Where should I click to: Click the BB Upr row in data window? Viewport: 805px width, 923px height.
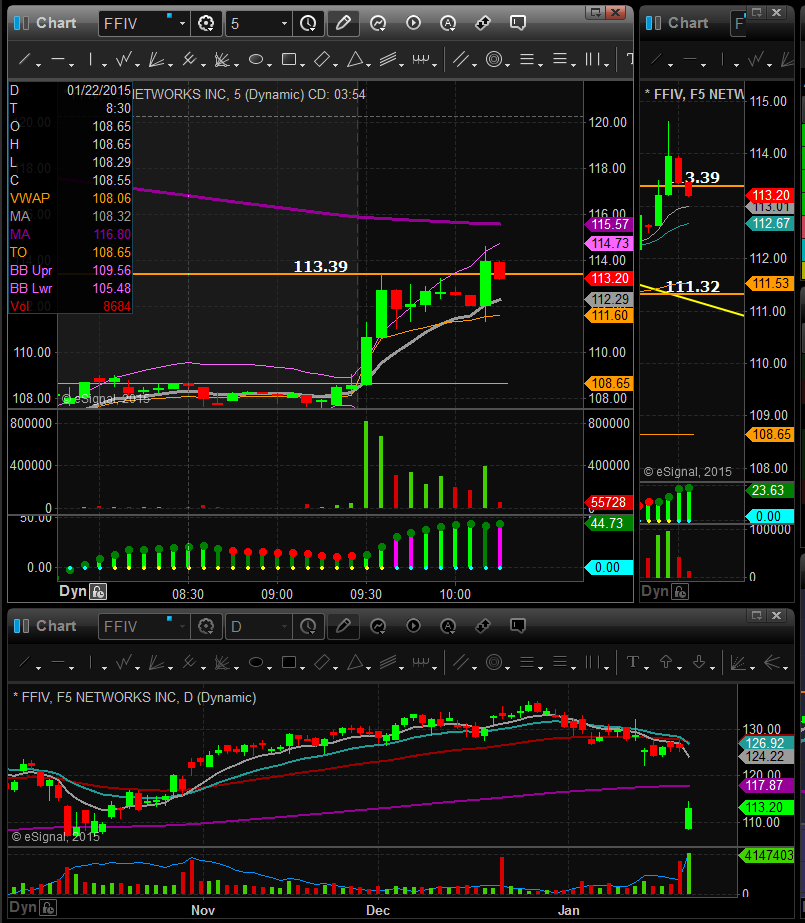pyautogui.click(x=70, y=270)
